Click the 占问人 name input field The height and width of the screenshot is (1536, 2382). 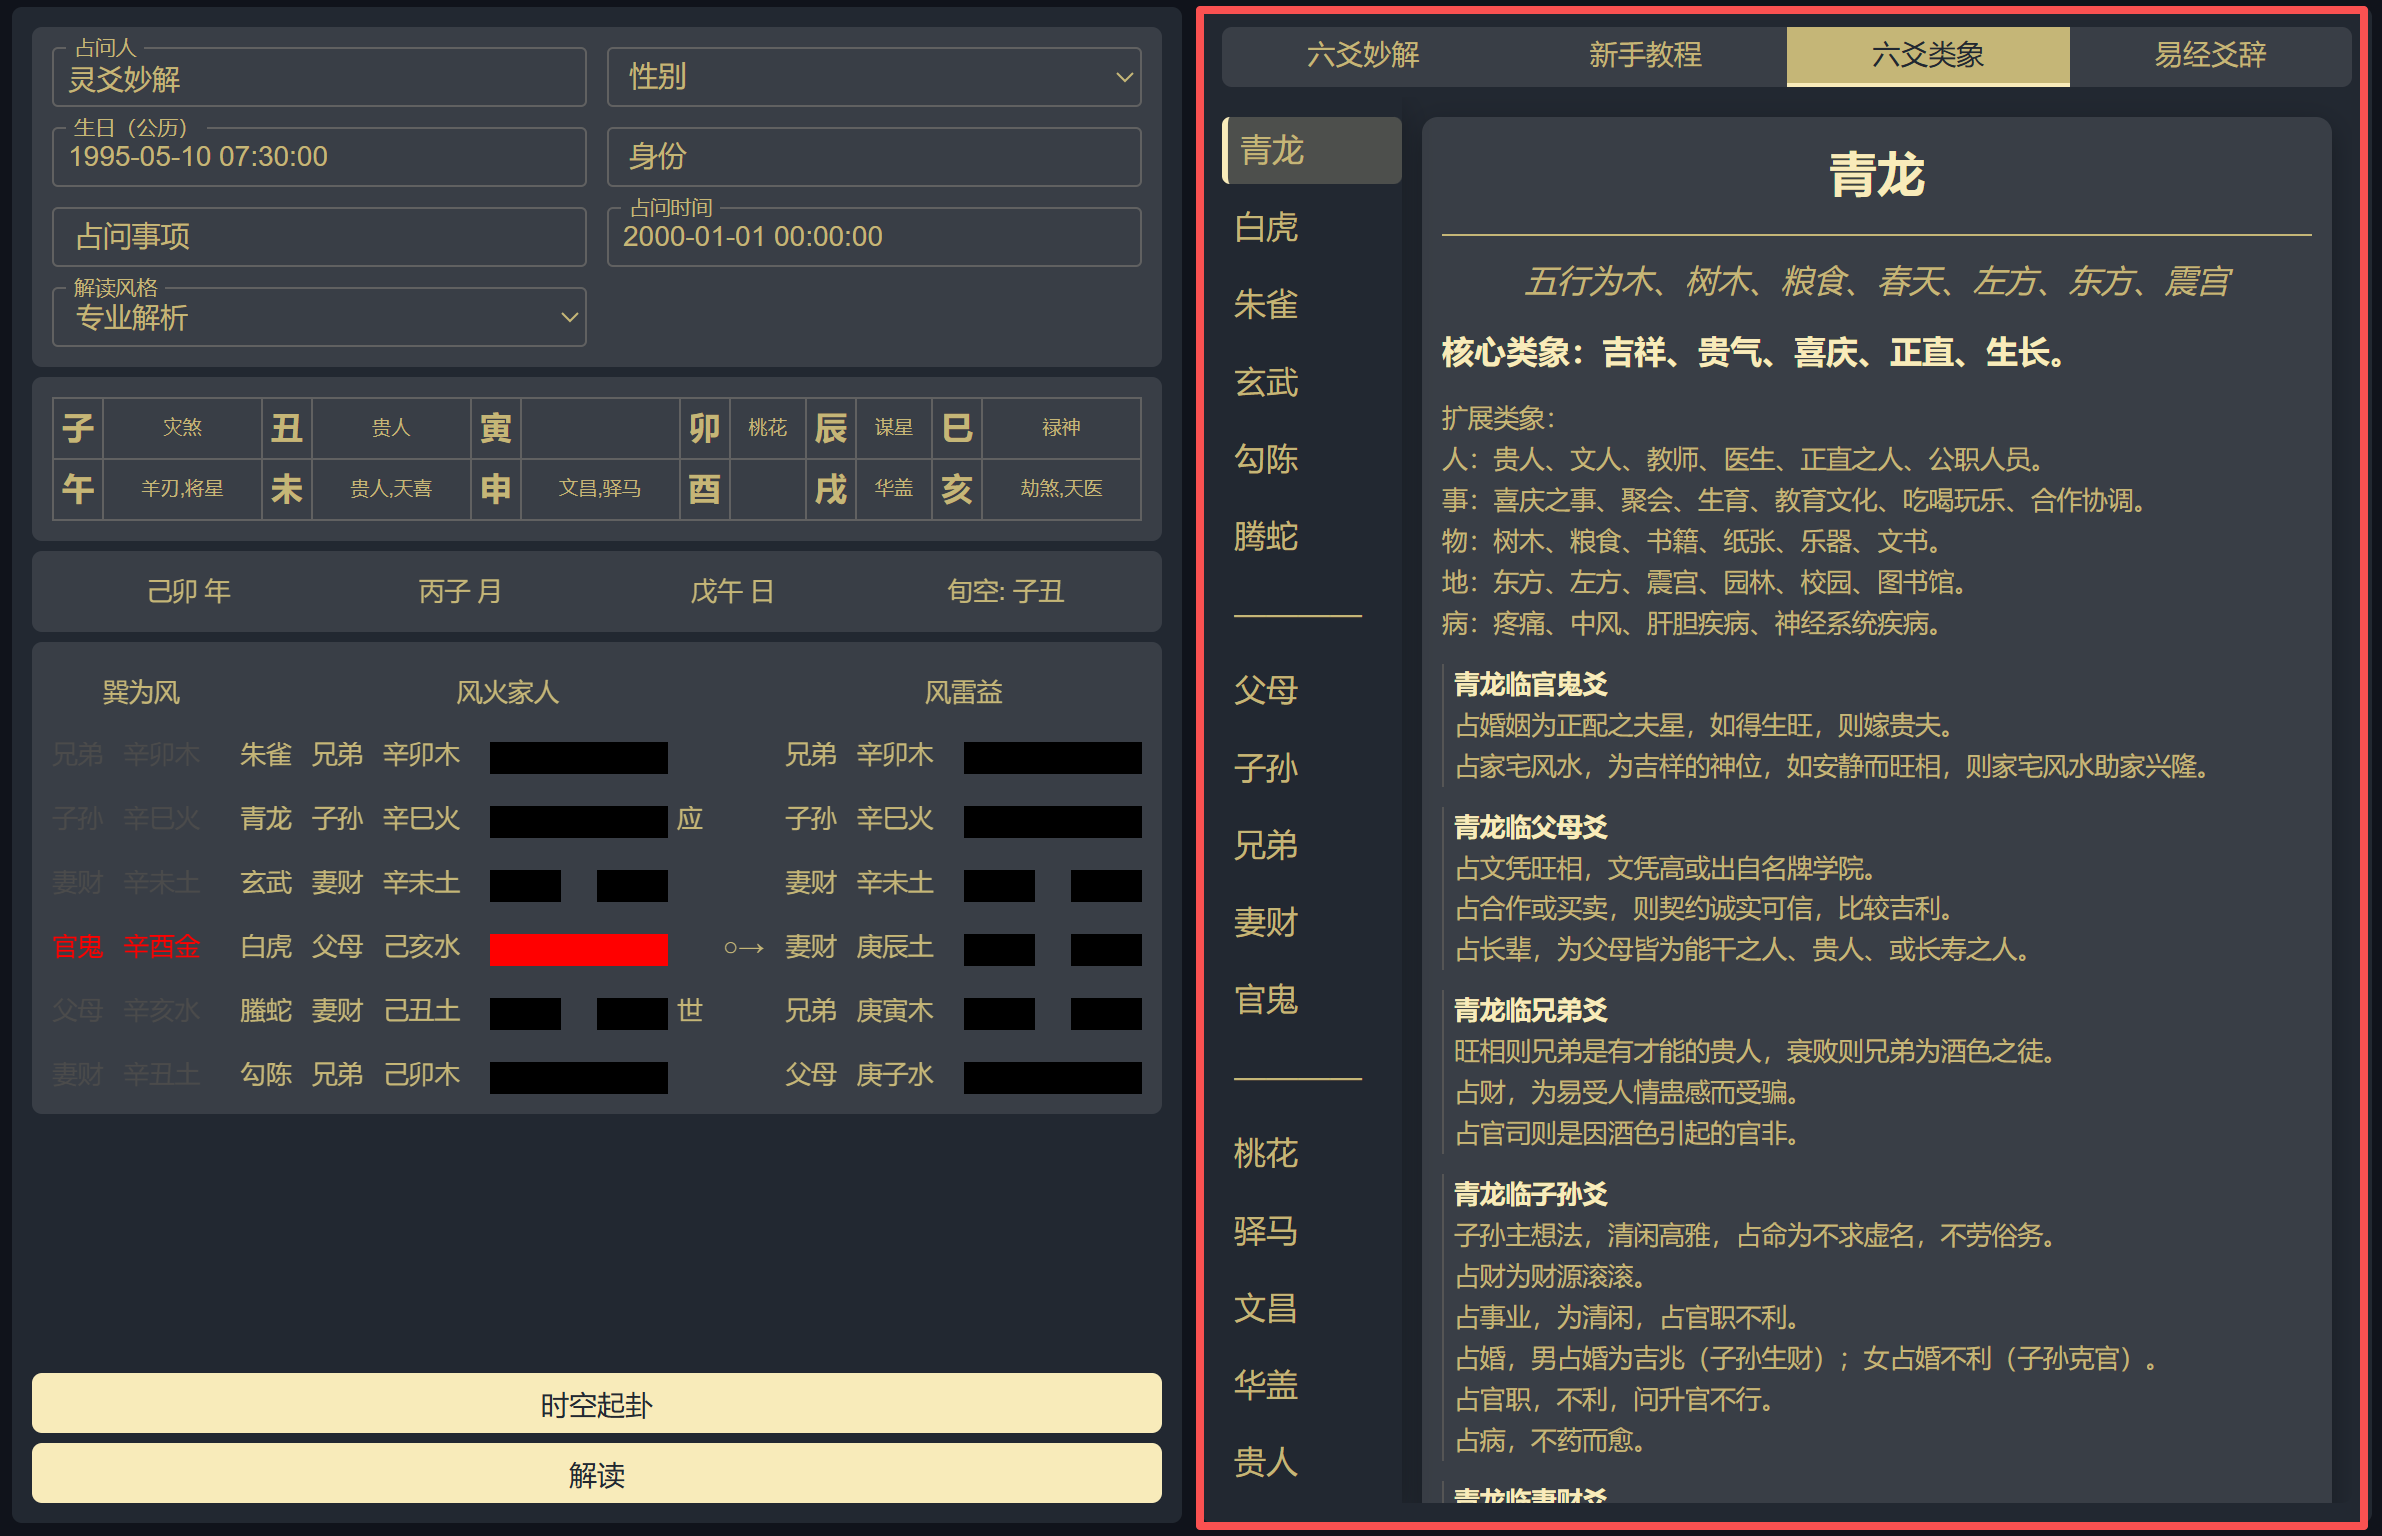(x=318, y=79)
